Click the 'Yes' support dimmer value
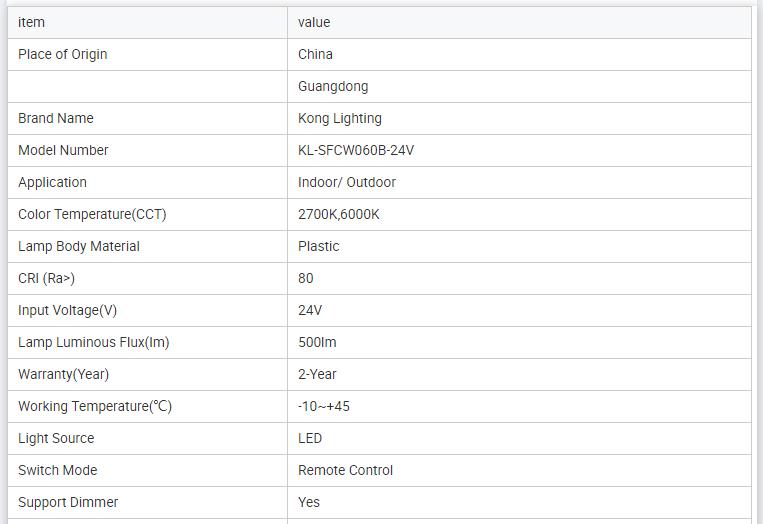This screenshot has width=763, height=524. 309,502
